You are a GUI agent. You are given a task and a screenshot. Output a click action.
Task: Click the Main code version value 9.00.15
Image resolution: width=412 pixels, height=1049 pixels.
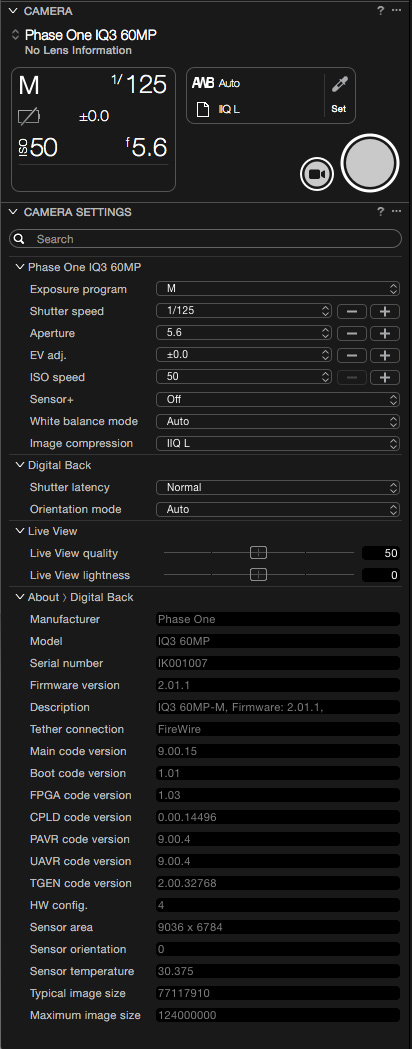point(278,751)
